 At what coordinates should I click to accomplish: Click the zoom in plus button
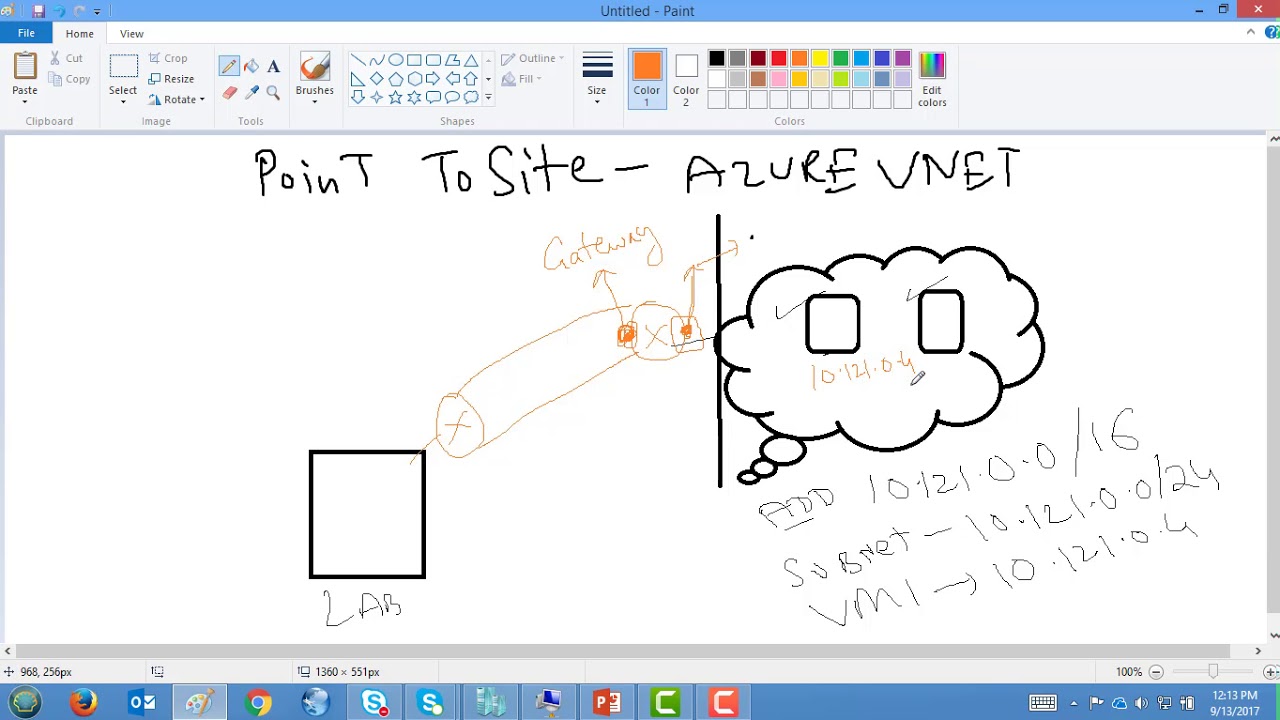[1271, 672]
